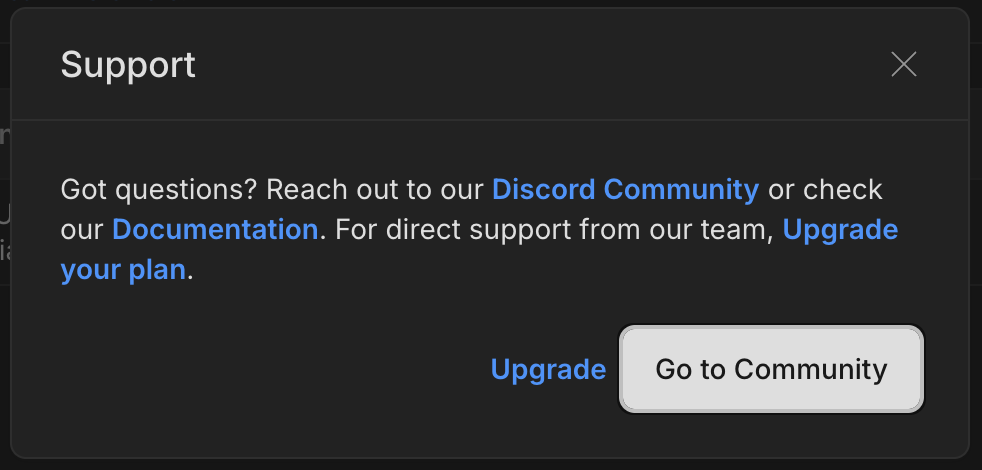Image resolution: width=982 pixels, height=470 pixels.
Task: Click the Go to Community button
Action: (771, 369)
